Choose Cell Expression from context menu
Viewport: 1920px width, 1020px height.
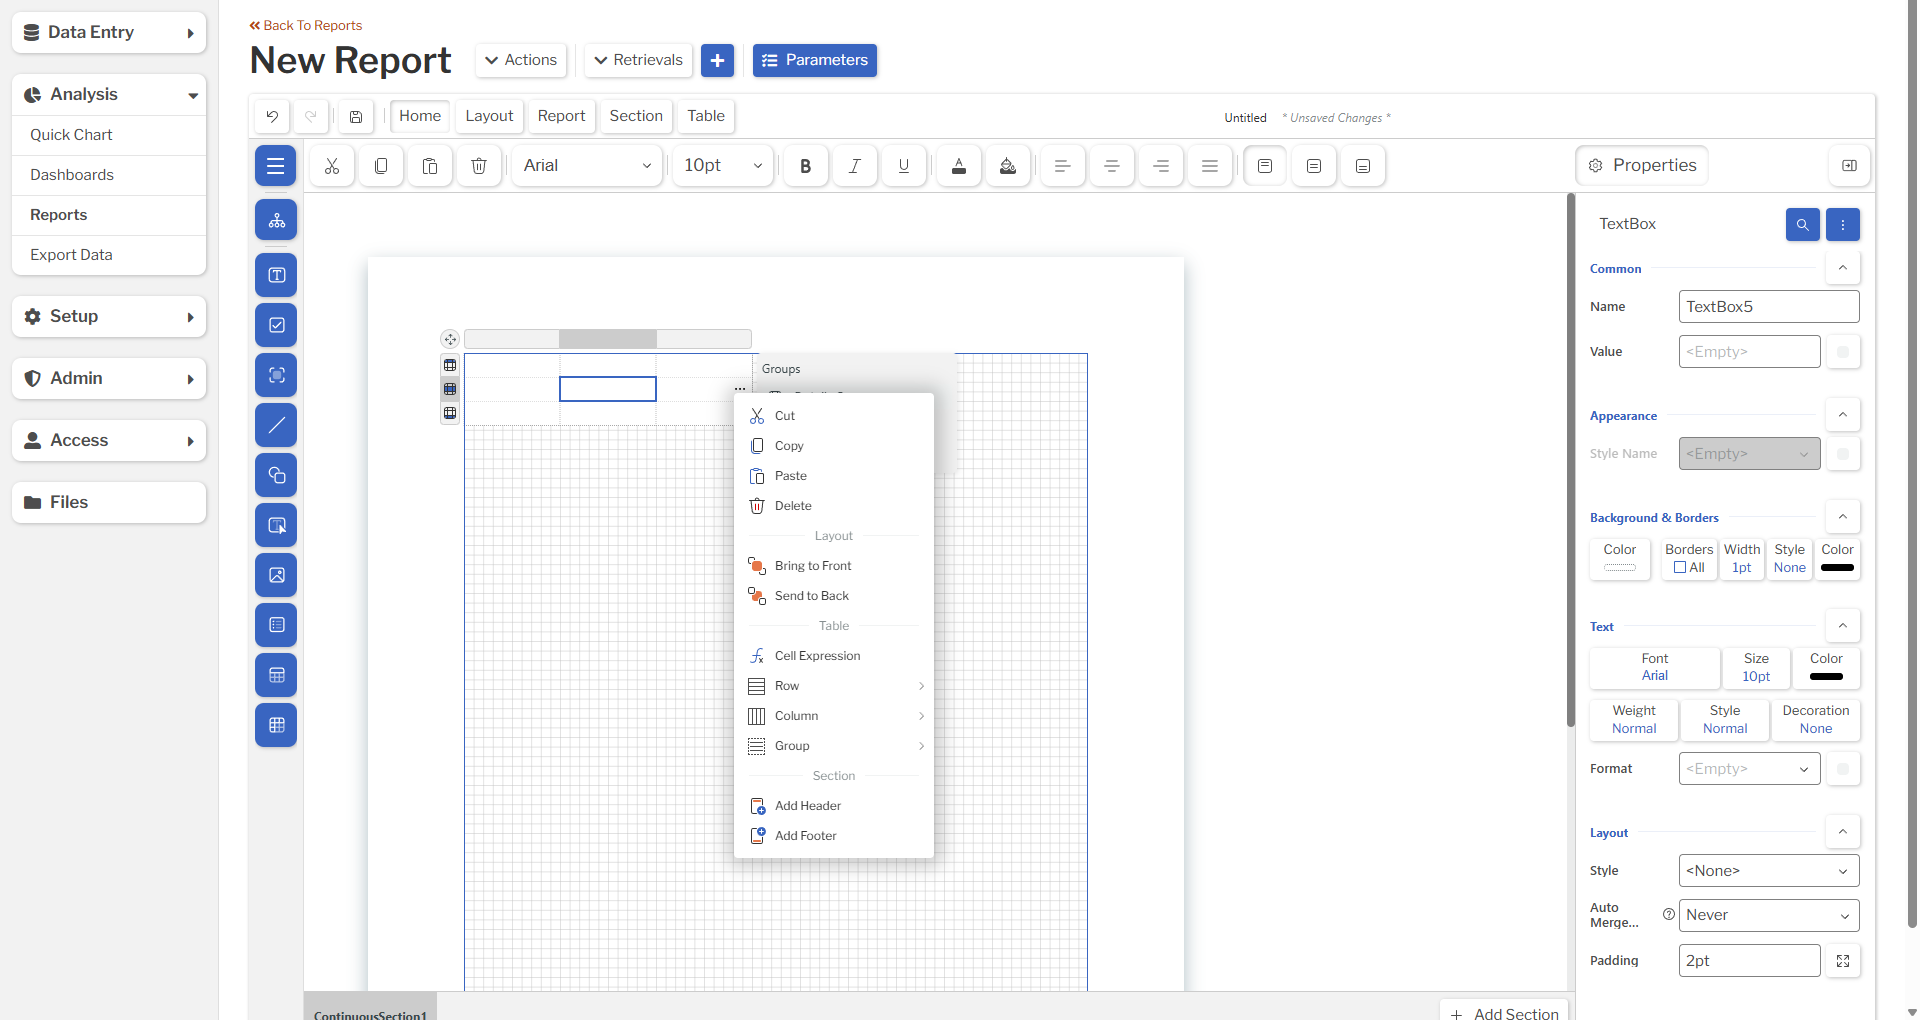pos(817,656)
